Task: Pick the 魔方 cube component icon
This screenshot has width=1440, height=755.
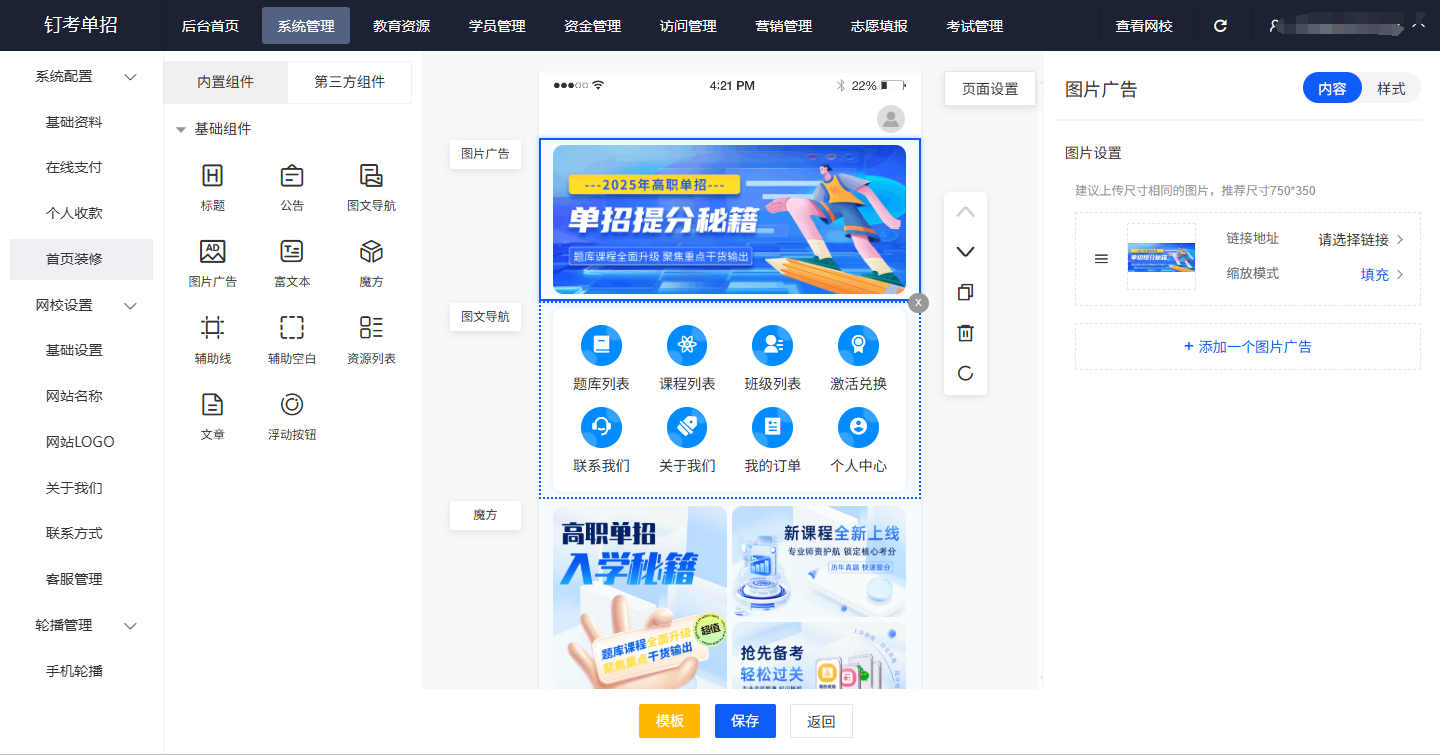Action: 371,251
